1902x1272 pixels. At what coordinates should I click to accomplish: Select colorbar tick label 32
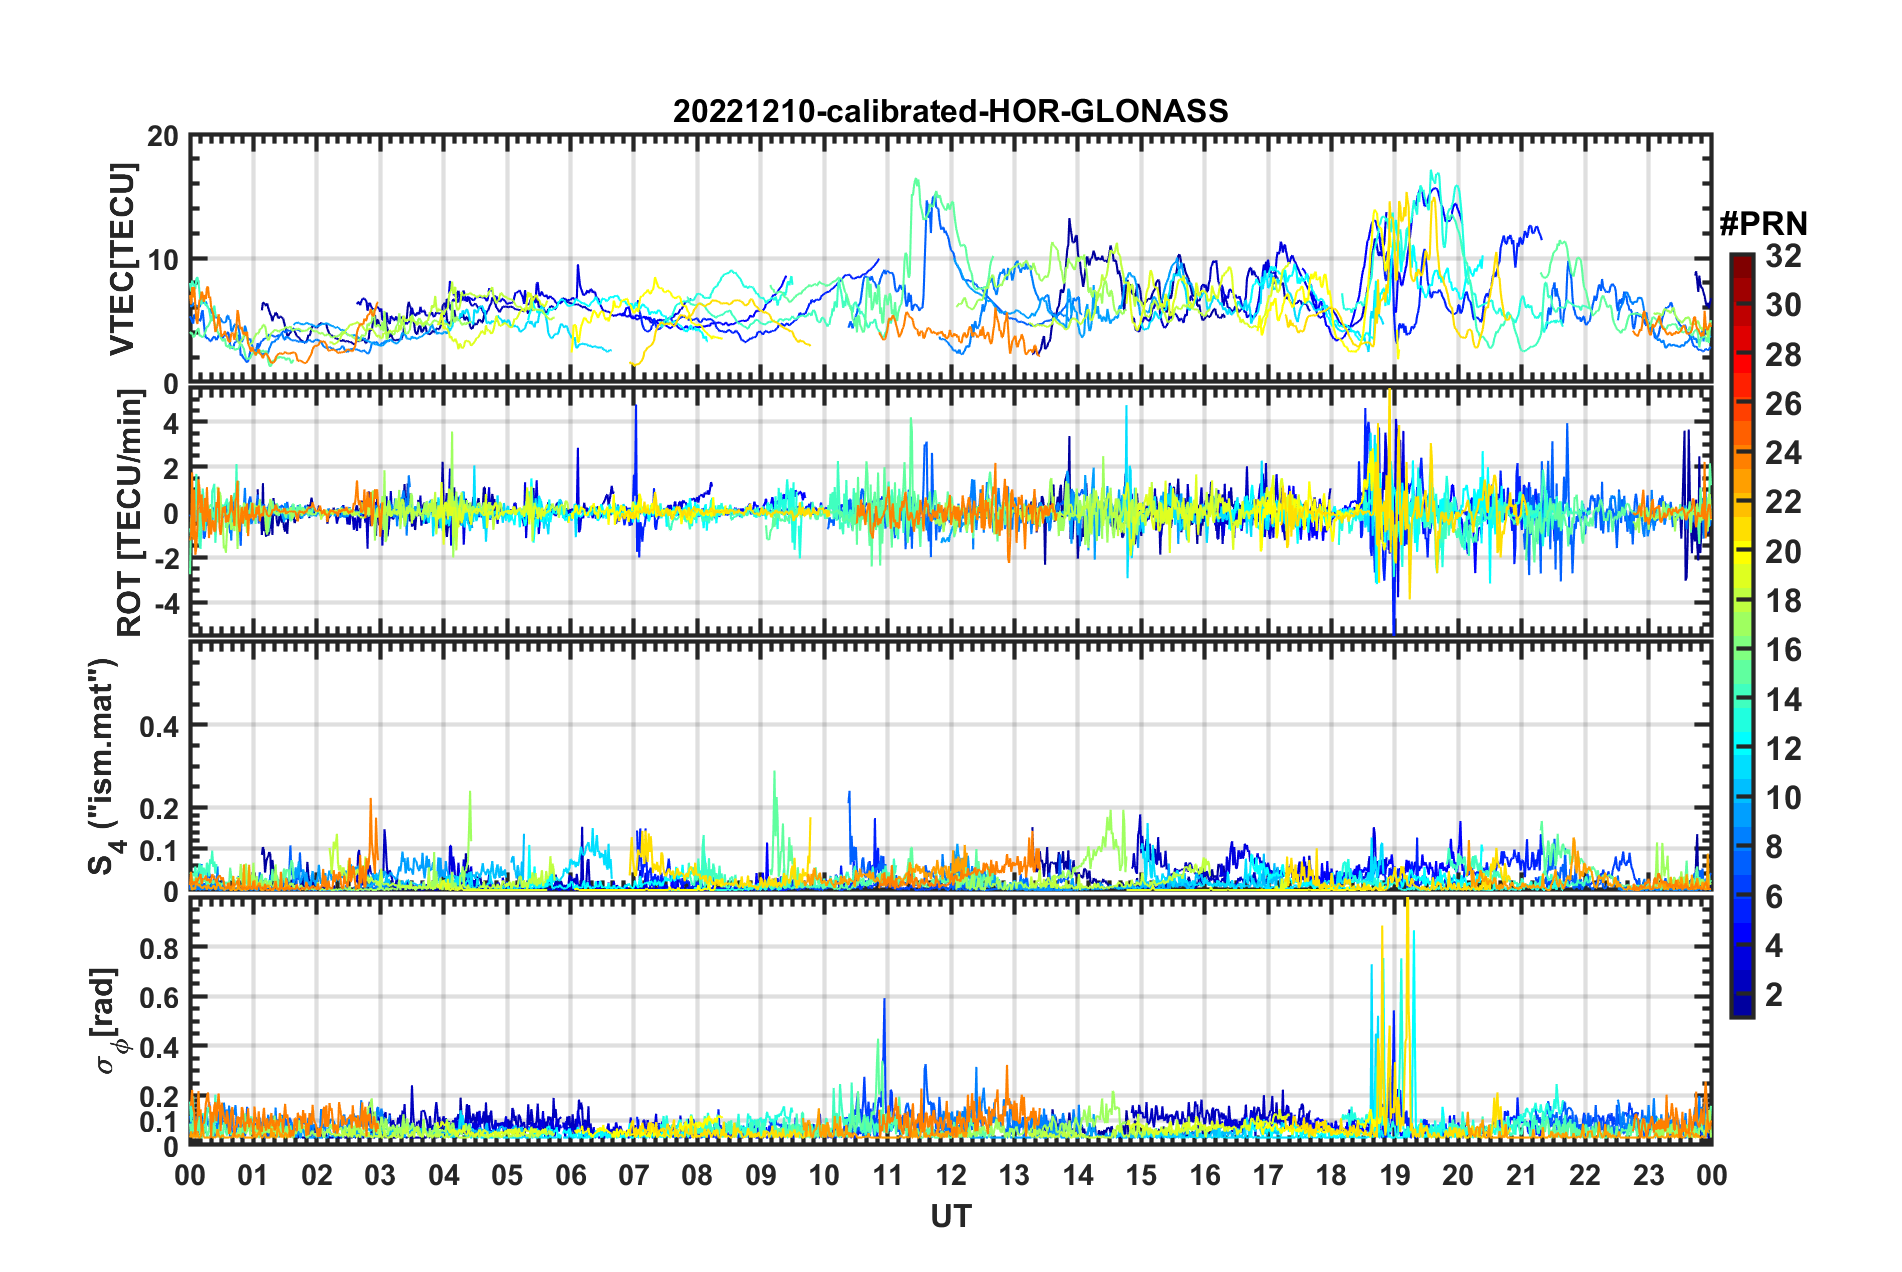tap(1782, 256)
